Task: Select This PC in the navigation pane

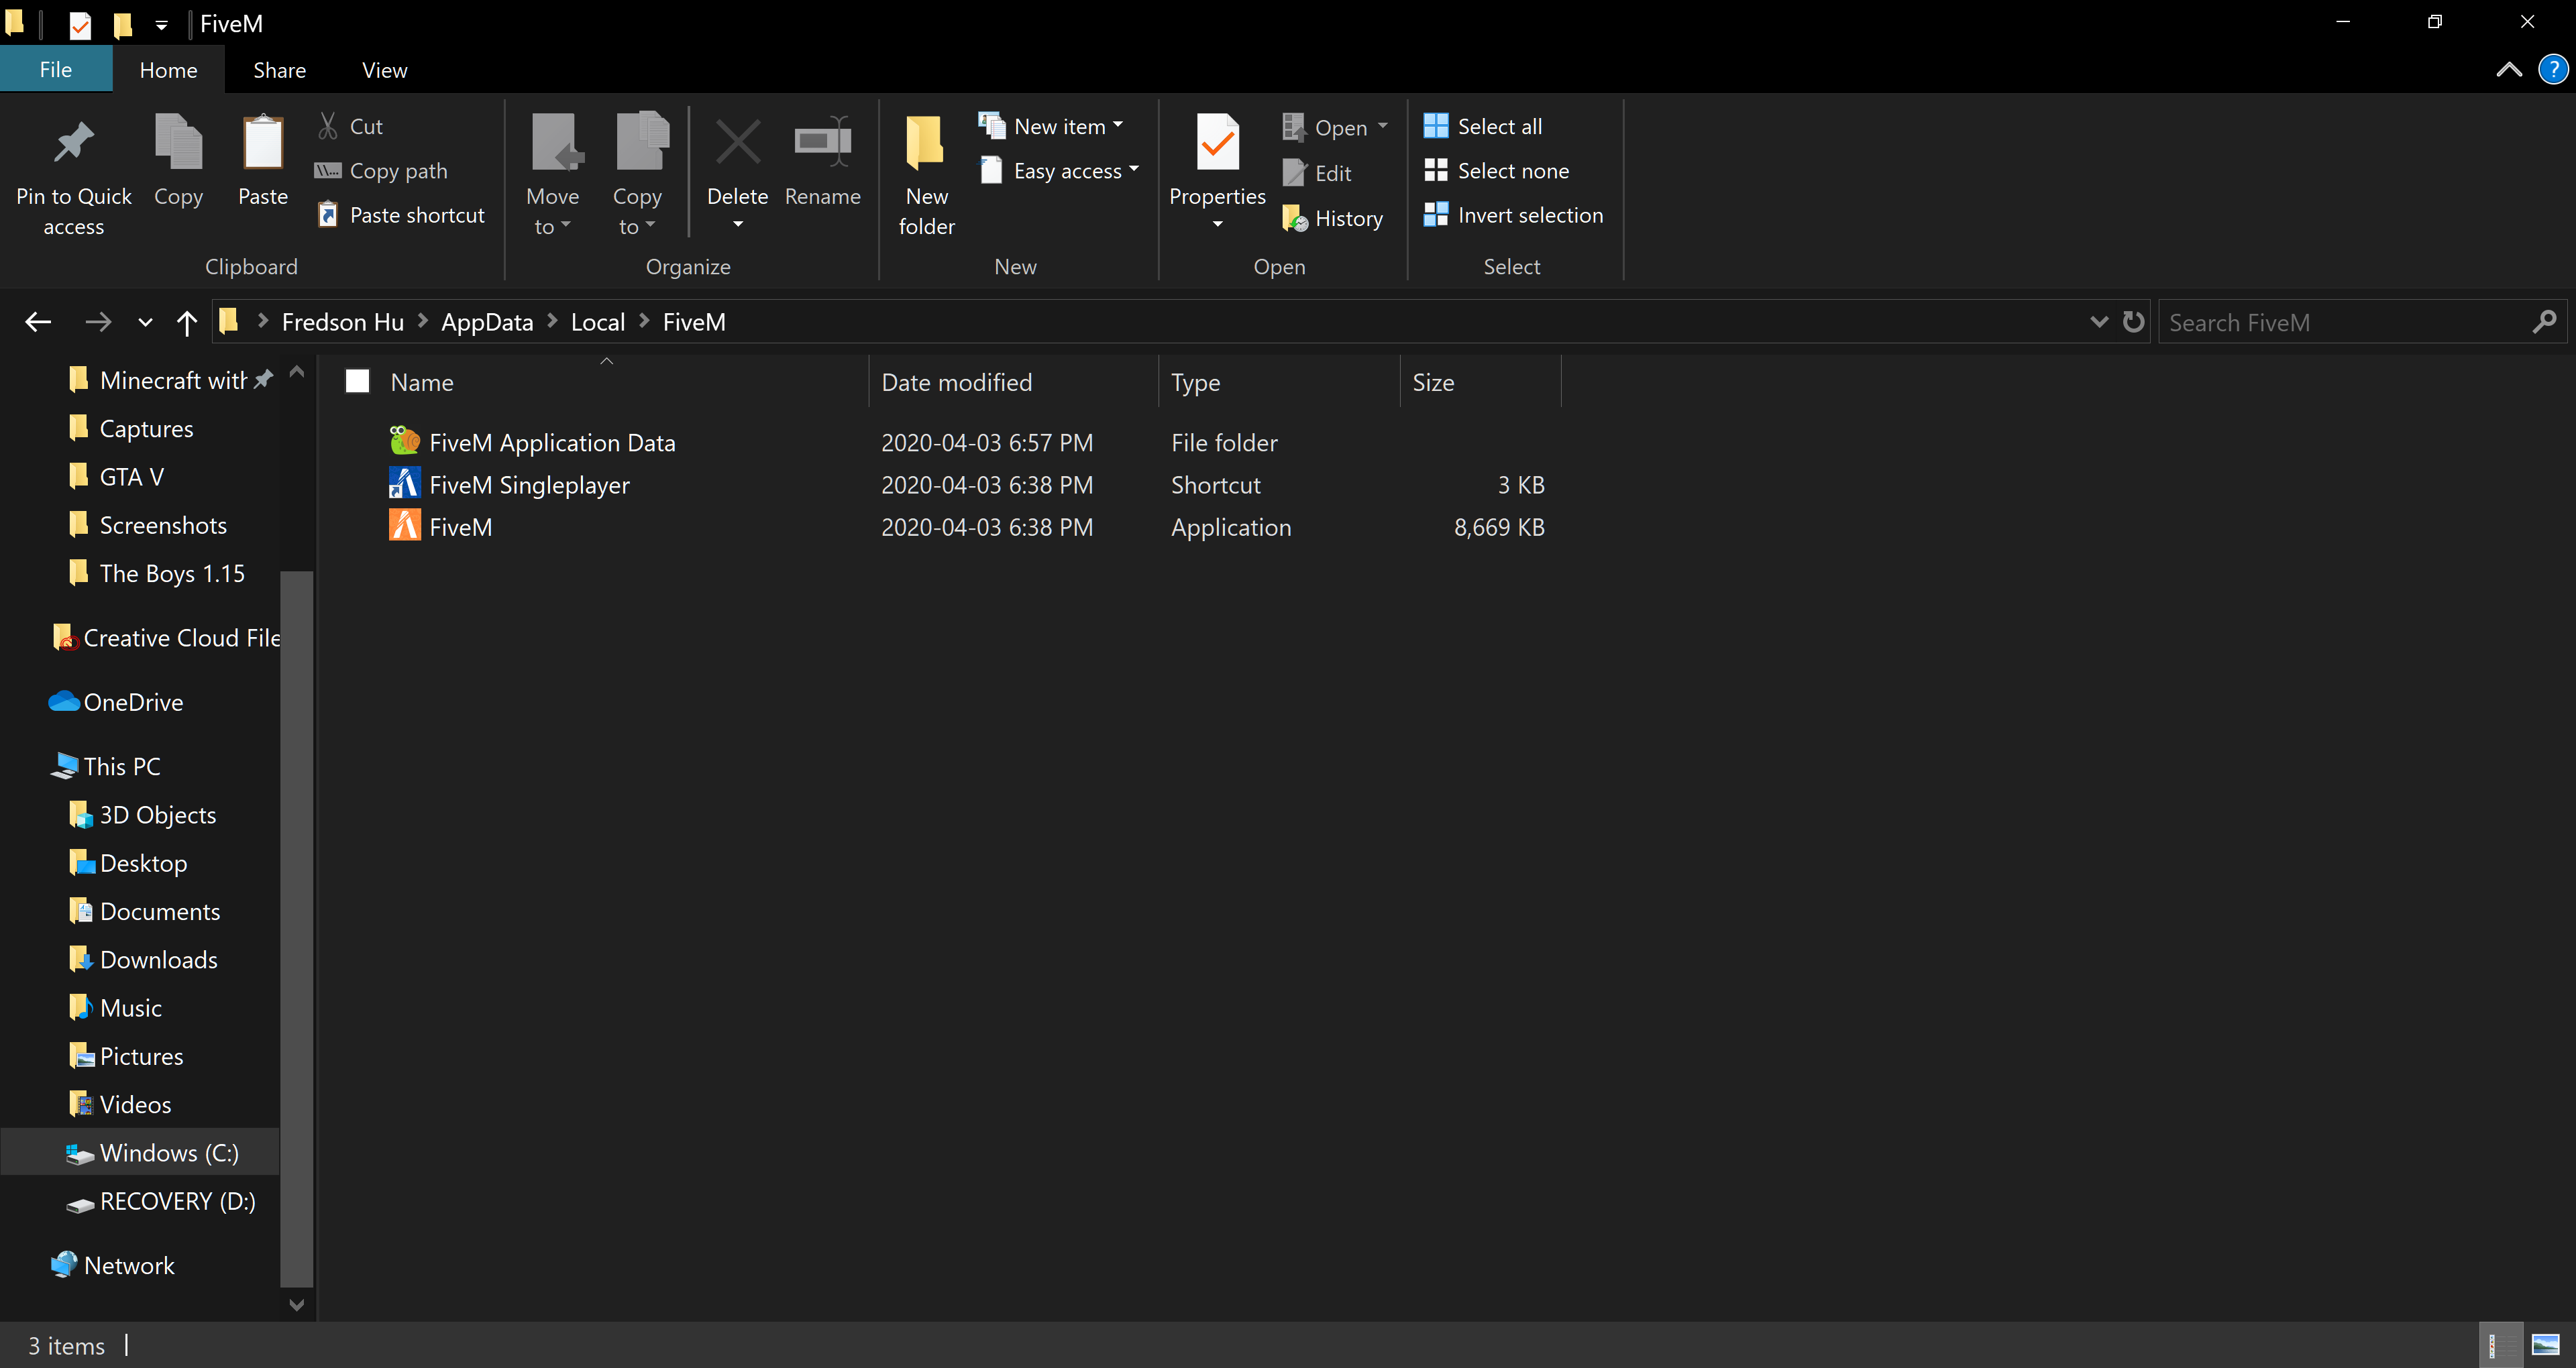Action: point(106,766)
